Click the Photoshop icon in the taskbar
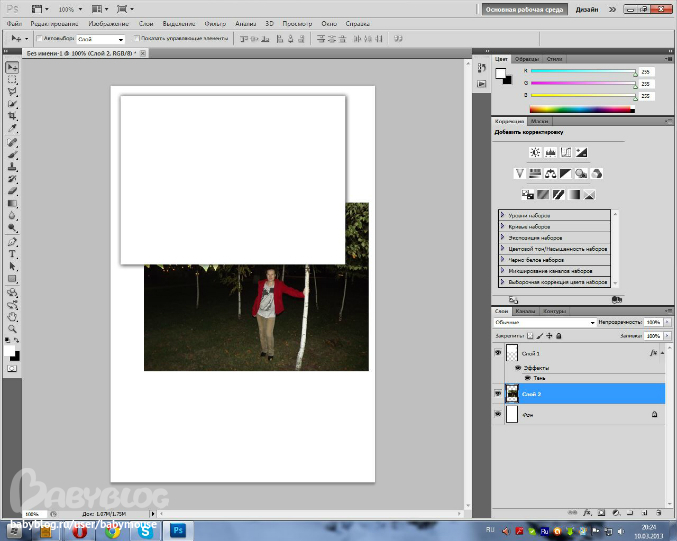 (179, 530)
